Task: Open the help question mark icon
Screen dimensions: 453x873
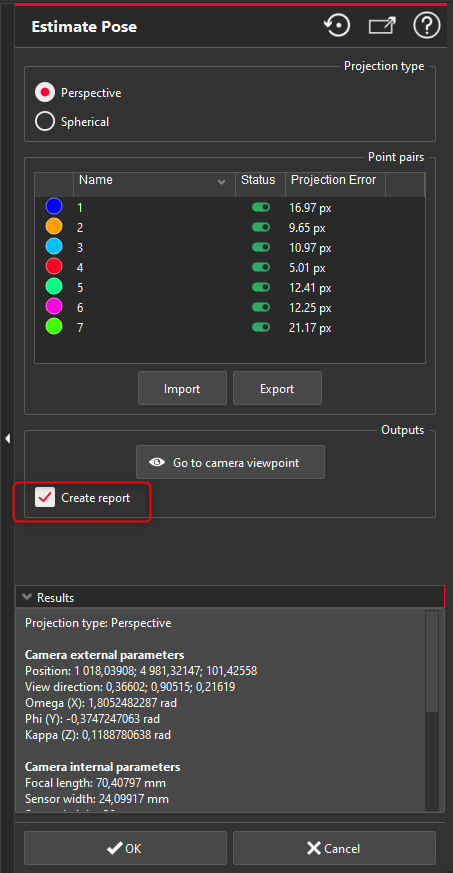Action: click(427, 26)
